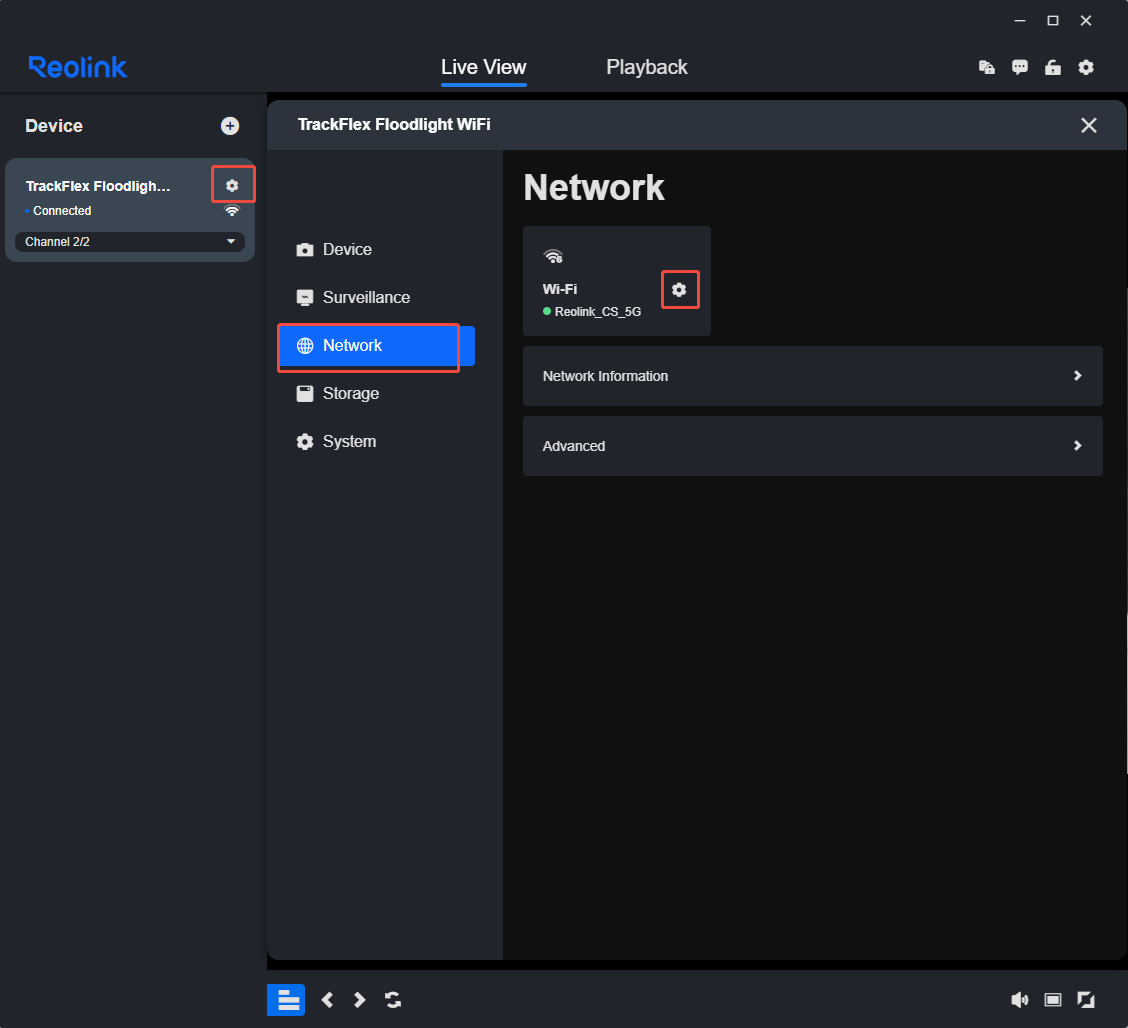Click the Reolink_CS_5G network name
Image resolution: width=1128 pixels, height=1028 pixels.
coord(597,311)
